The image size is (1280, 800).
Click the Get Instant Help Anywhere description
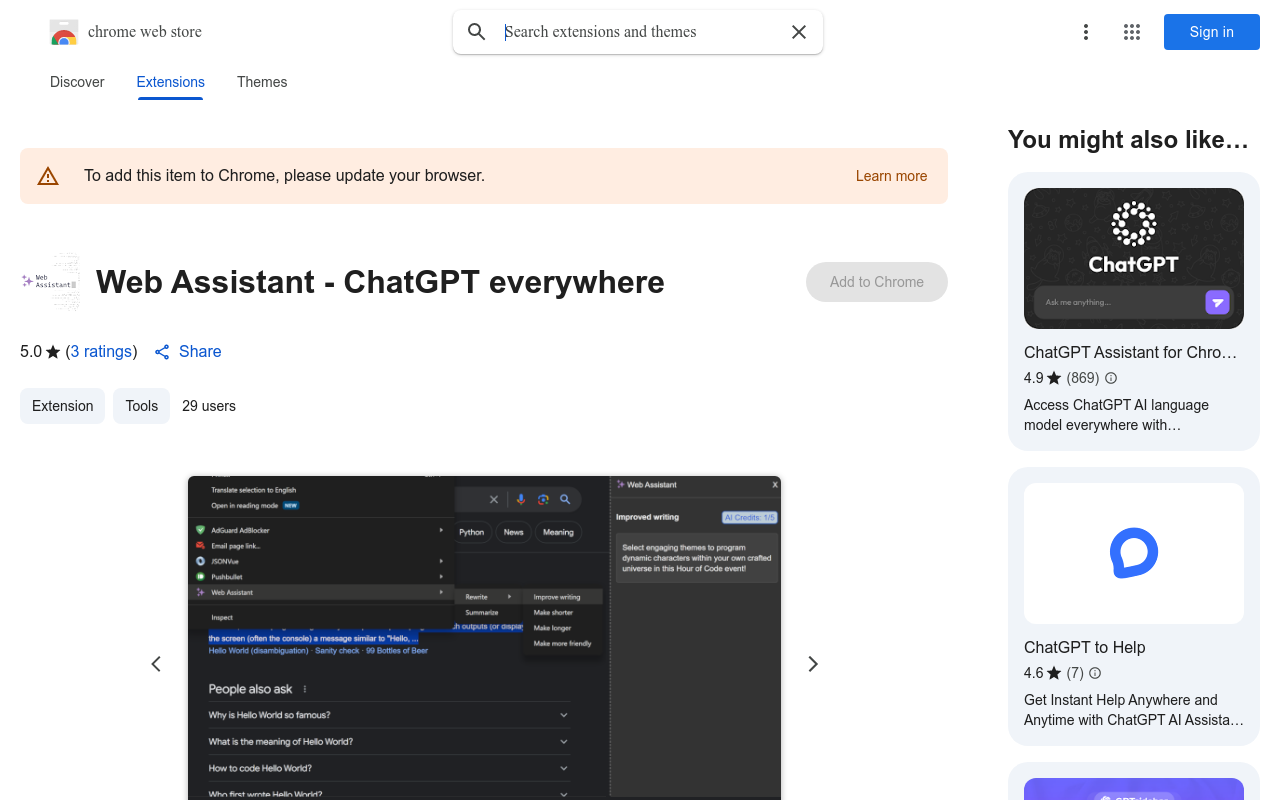tap(1134, 710)
